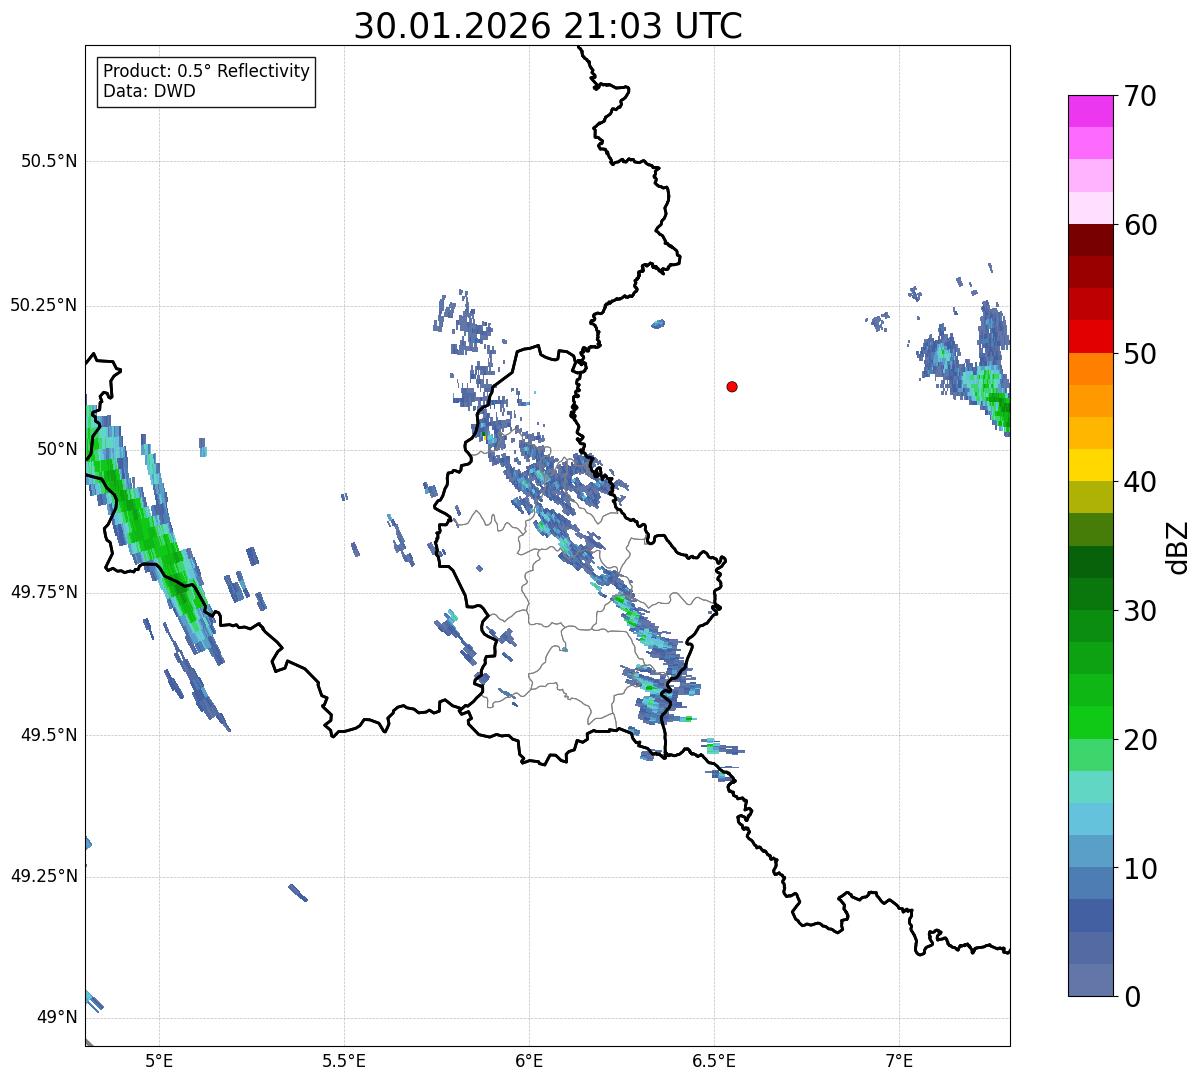This screenshot has width=1202, height=1081.
Task: Click the colorbar tick label "0"
Action: pos(1132,997)
